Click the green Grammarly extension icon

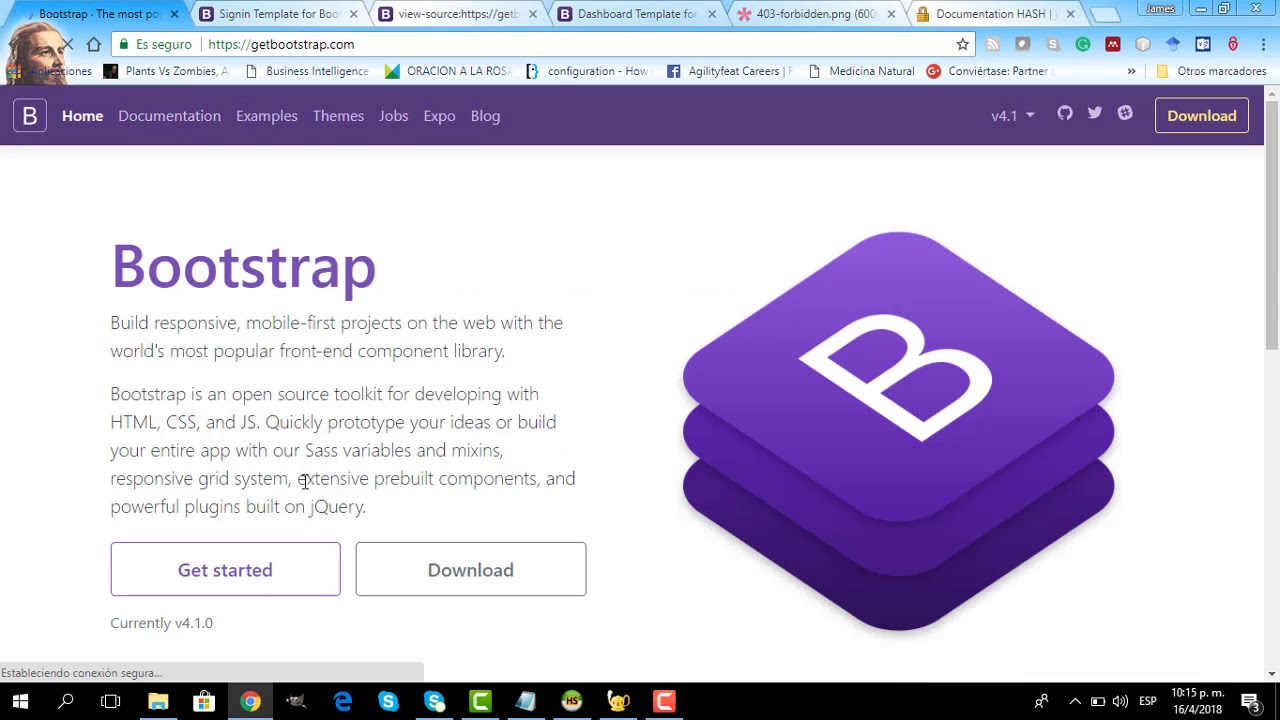coord(1082,44)
